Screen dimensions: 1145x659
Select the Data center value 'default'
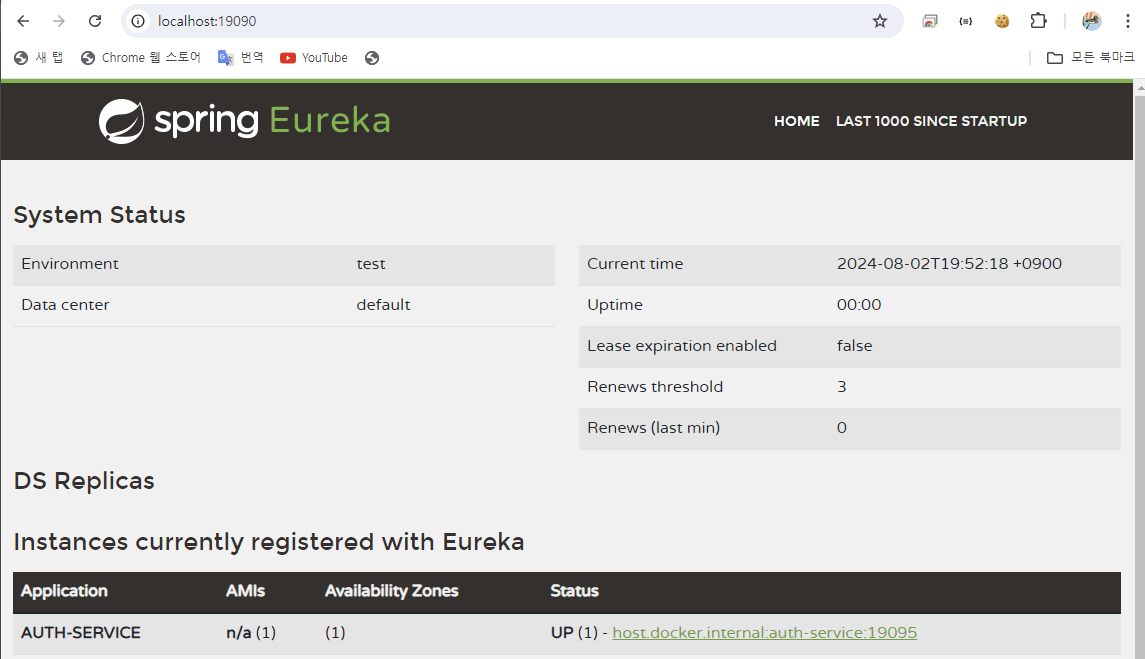coord(383,305)
